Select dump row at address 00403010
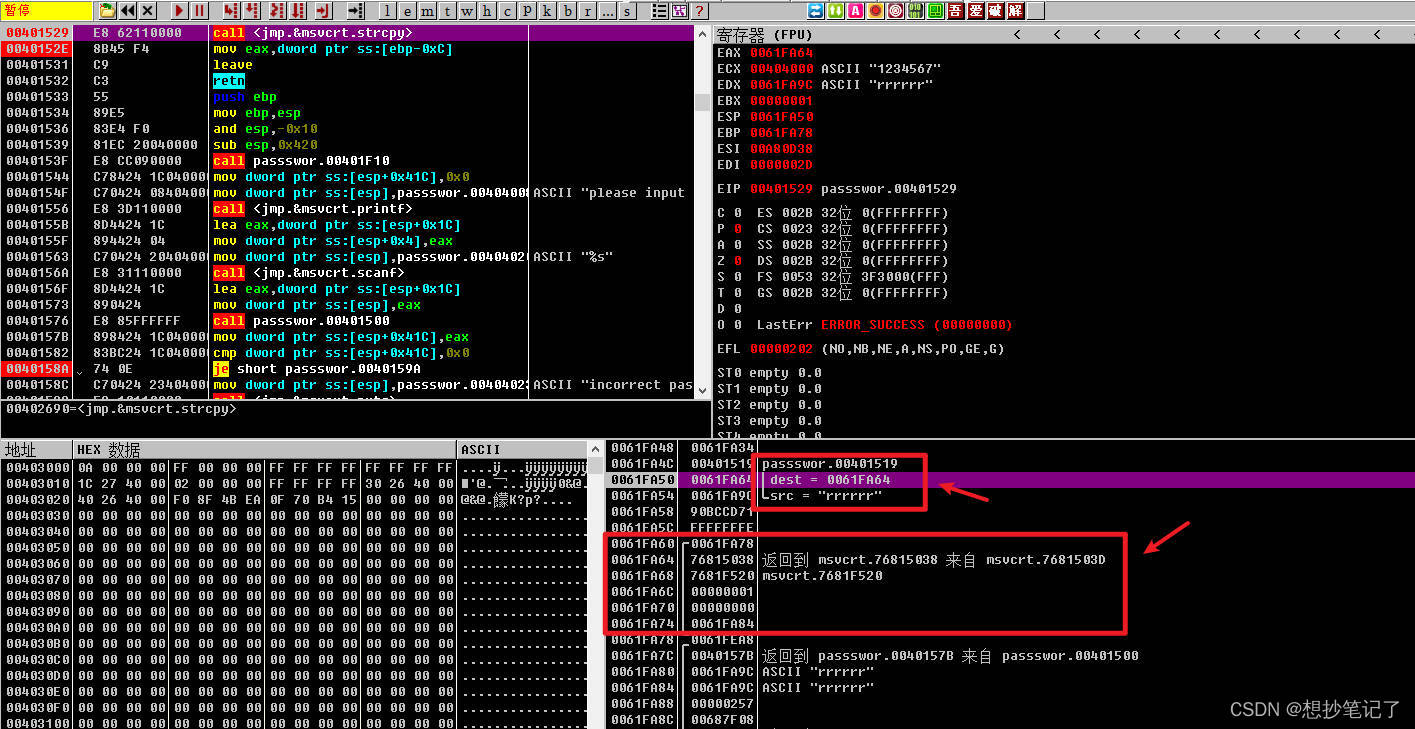The image size is (1415, 729). click(294, 483)
